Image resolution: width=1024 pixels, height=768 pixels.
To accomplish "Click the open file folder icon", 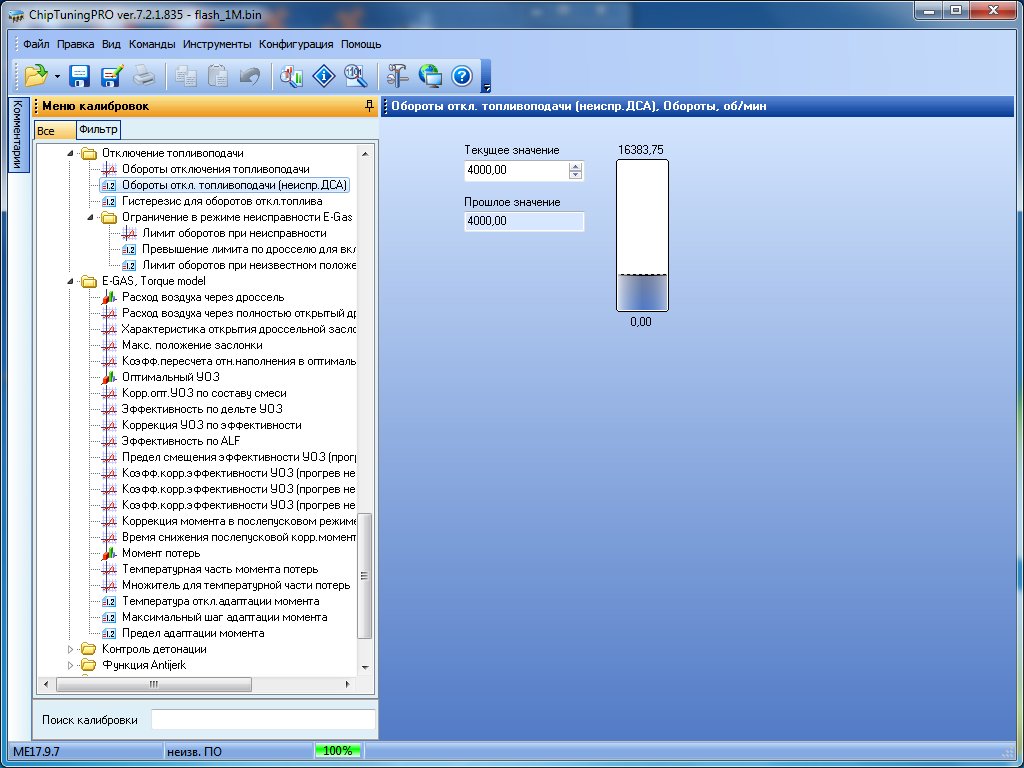I will click(35, 75).
